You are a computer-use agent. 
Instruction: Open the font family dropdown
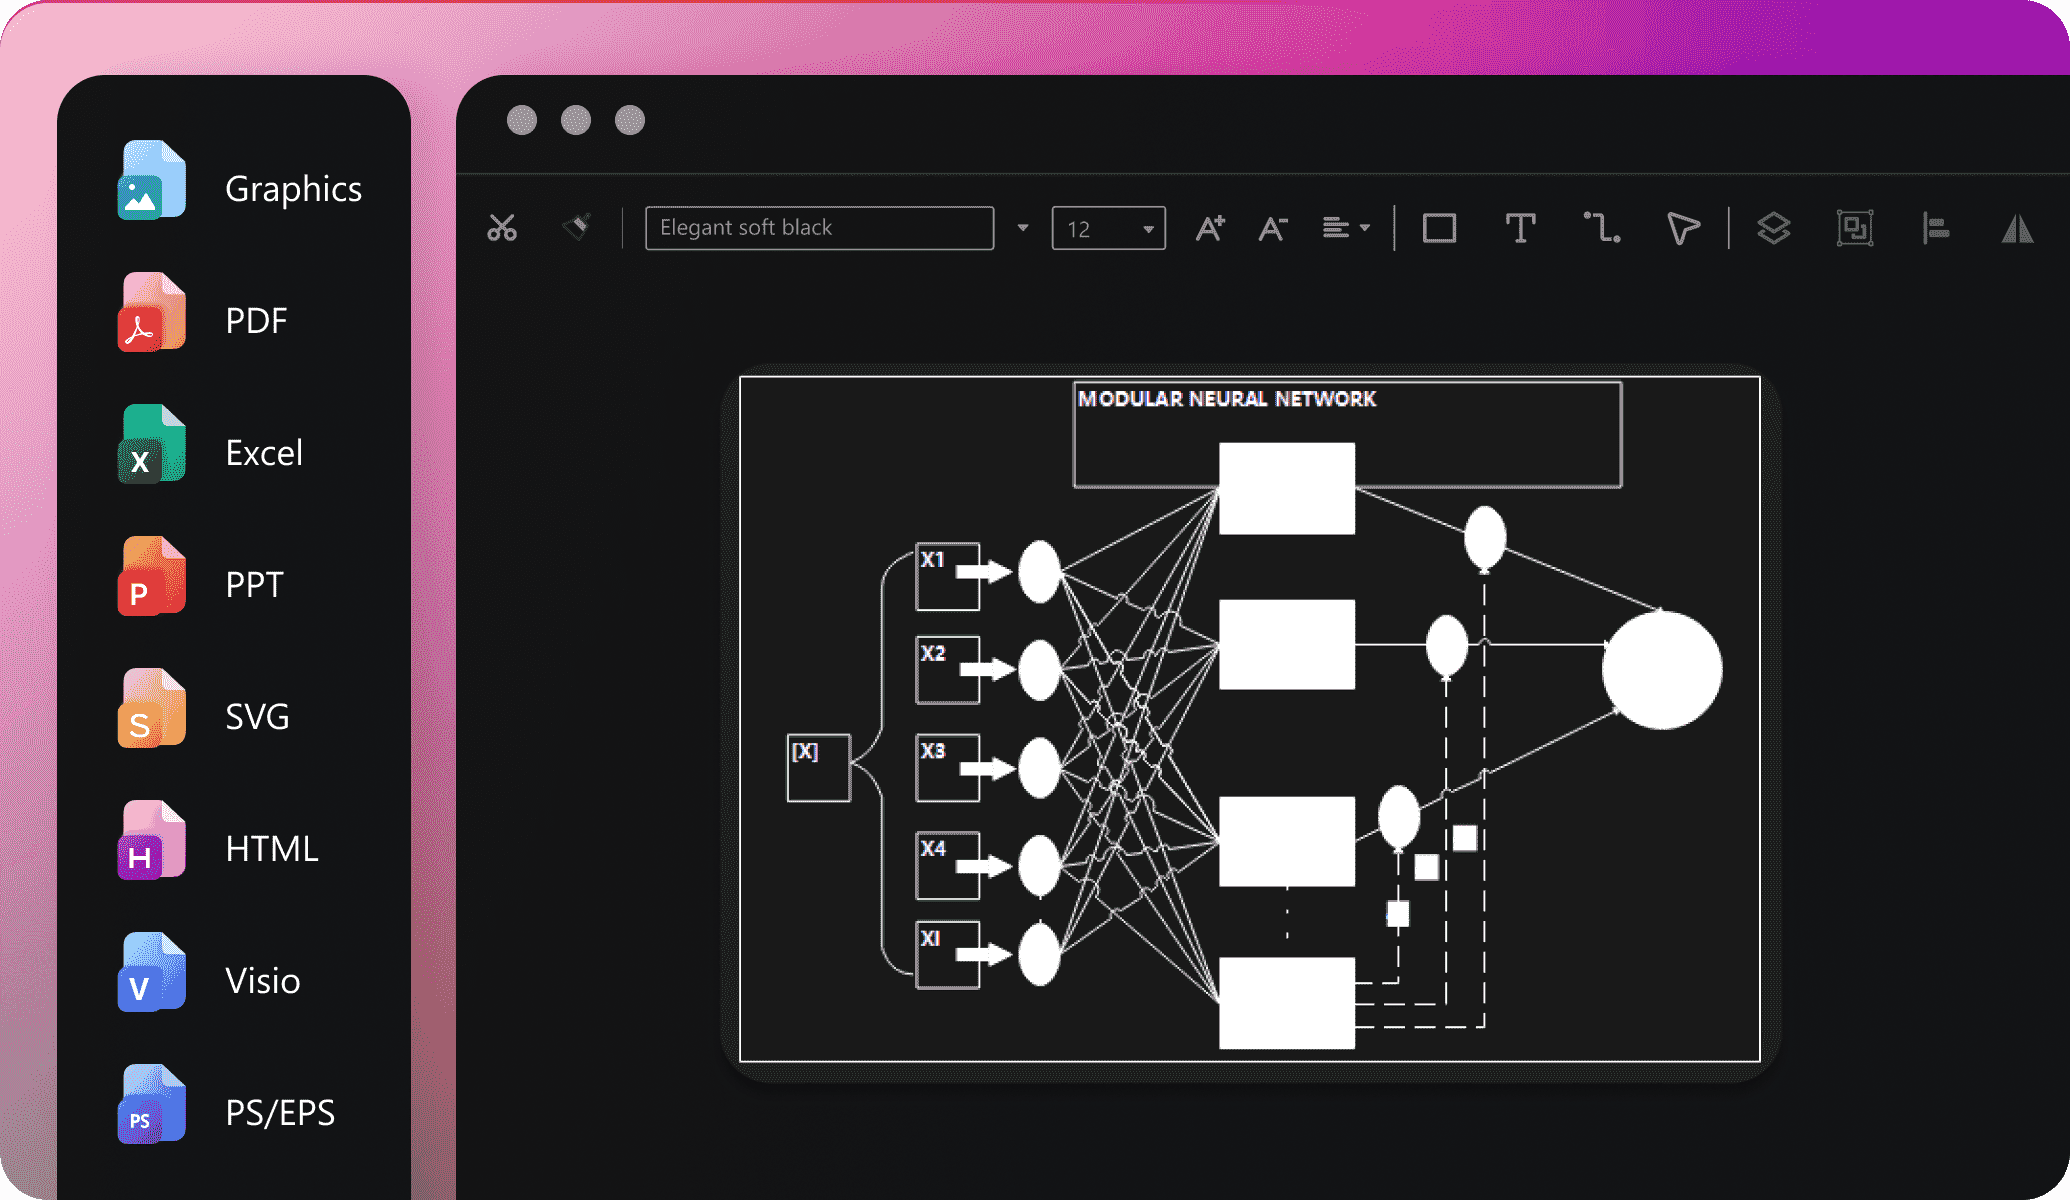[x=1021, y=227]
